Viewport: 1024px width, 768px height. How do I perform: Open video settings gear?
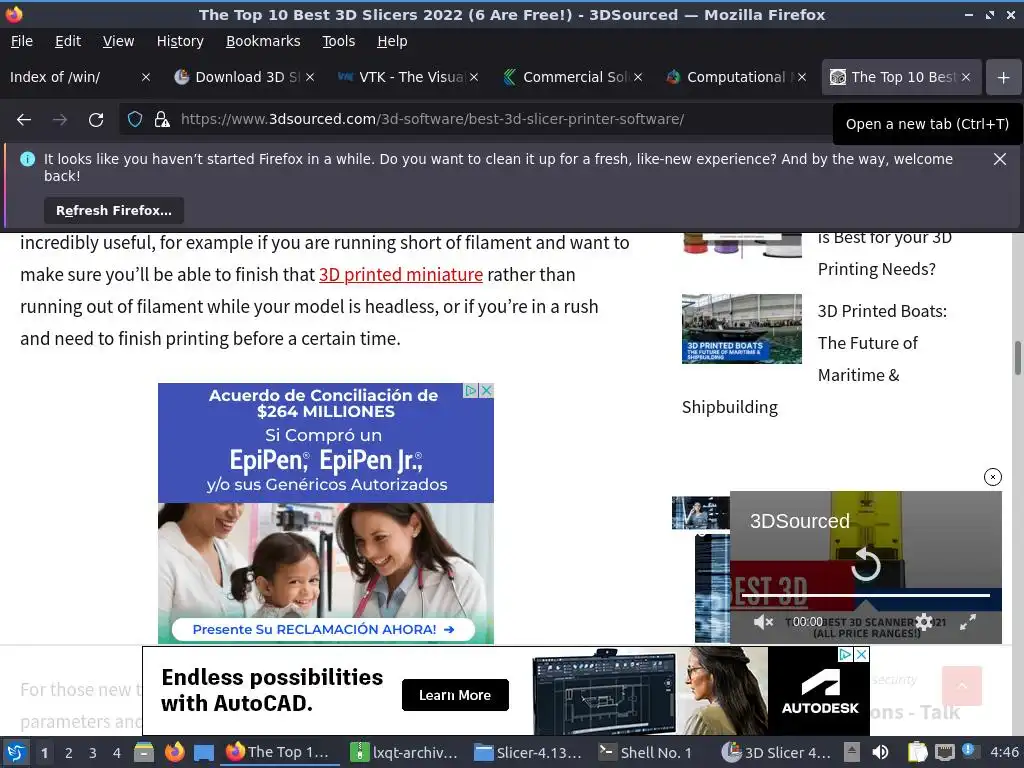[924, 622]
